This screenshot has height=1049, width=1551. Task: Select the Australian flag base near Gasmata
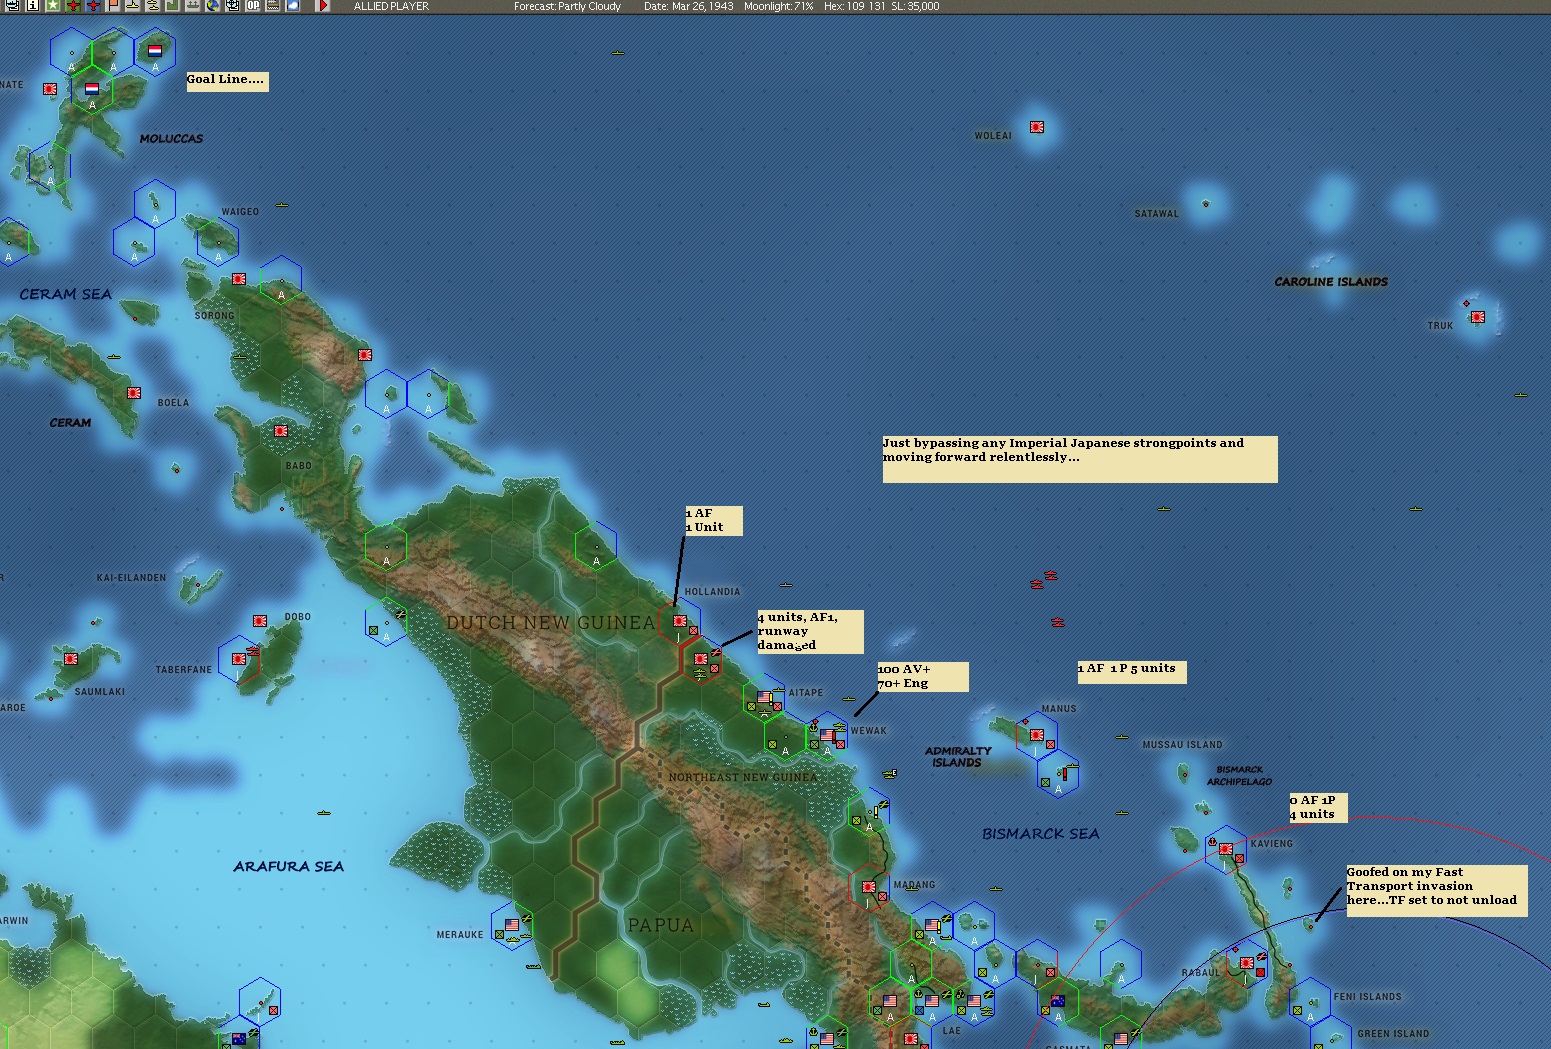pyautogui.click(x=1058, y=1001)
